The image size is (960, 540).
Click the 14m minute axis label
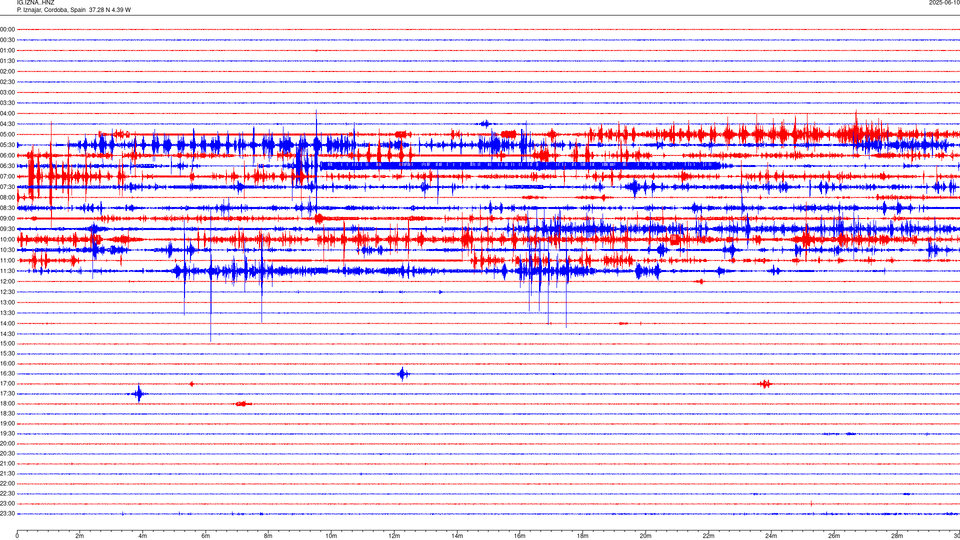pyautogui.click(x=457, y=536)
